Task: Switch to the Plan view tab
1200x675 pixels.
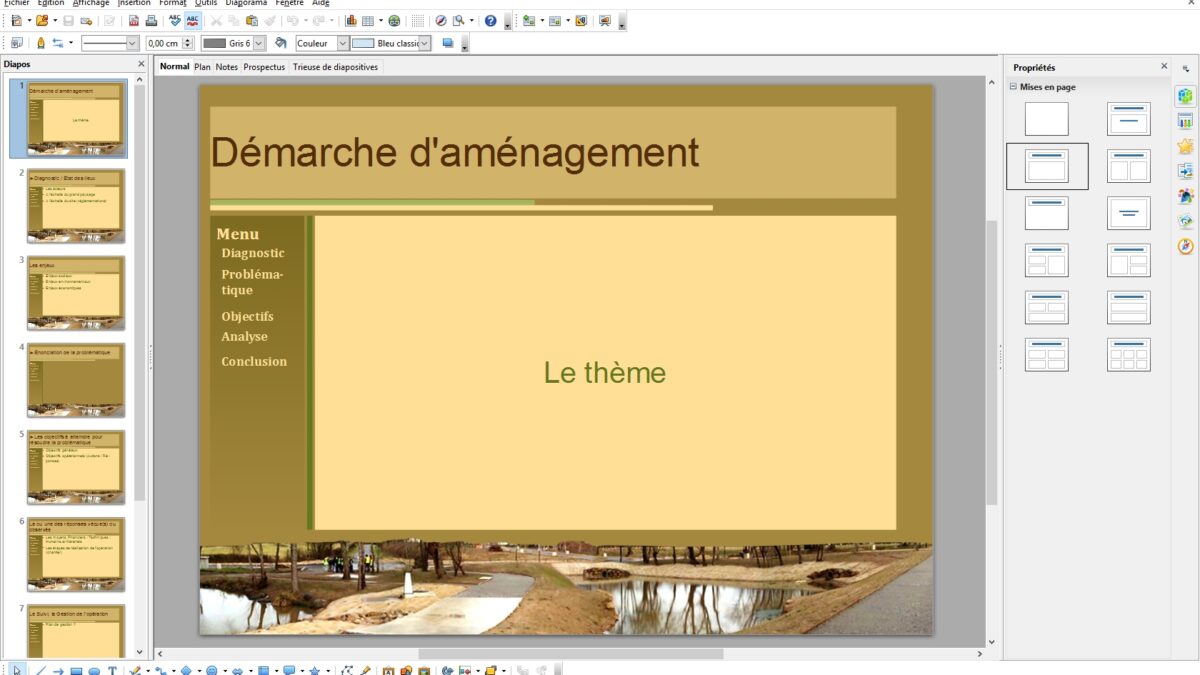Action: (x=202, y=67)
